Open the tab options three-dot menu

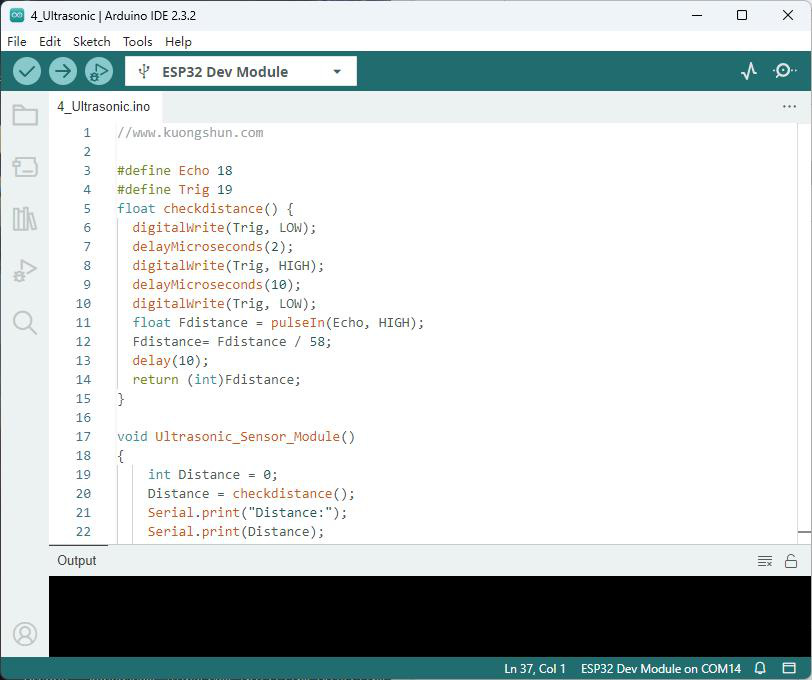point(789,106)
